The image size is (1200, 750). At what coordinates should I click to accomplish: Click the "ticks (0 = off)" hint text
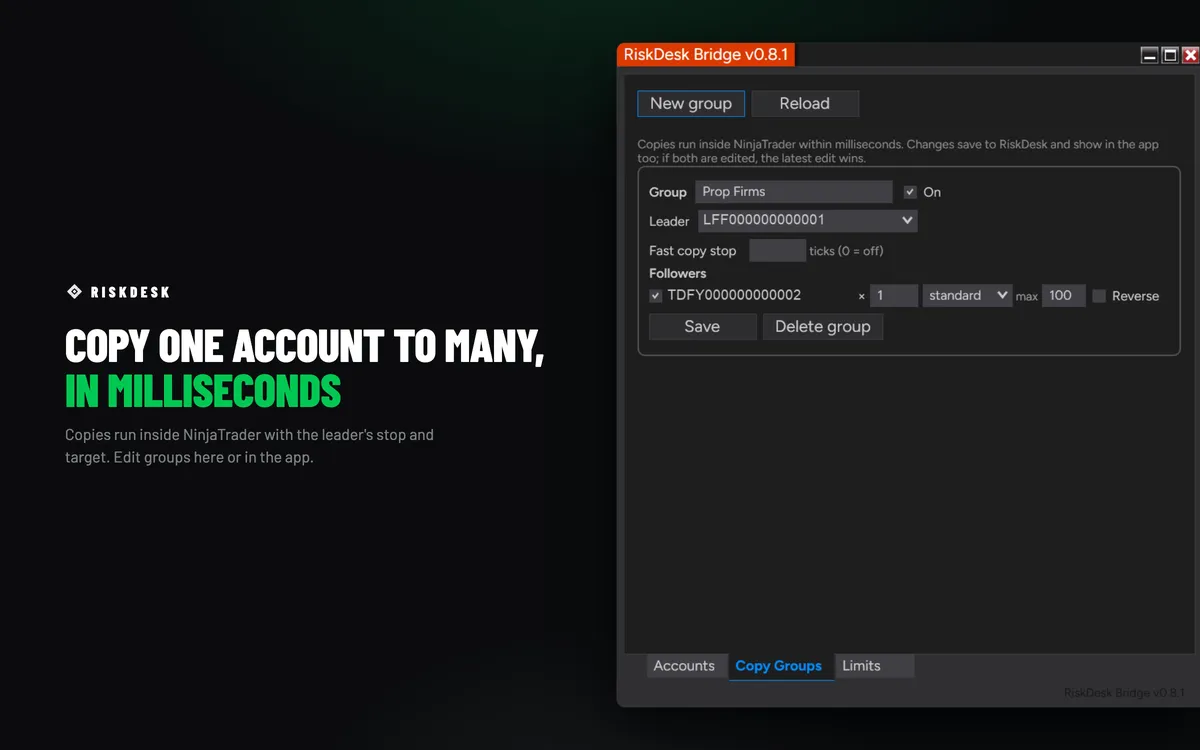(x=846, y=251)
